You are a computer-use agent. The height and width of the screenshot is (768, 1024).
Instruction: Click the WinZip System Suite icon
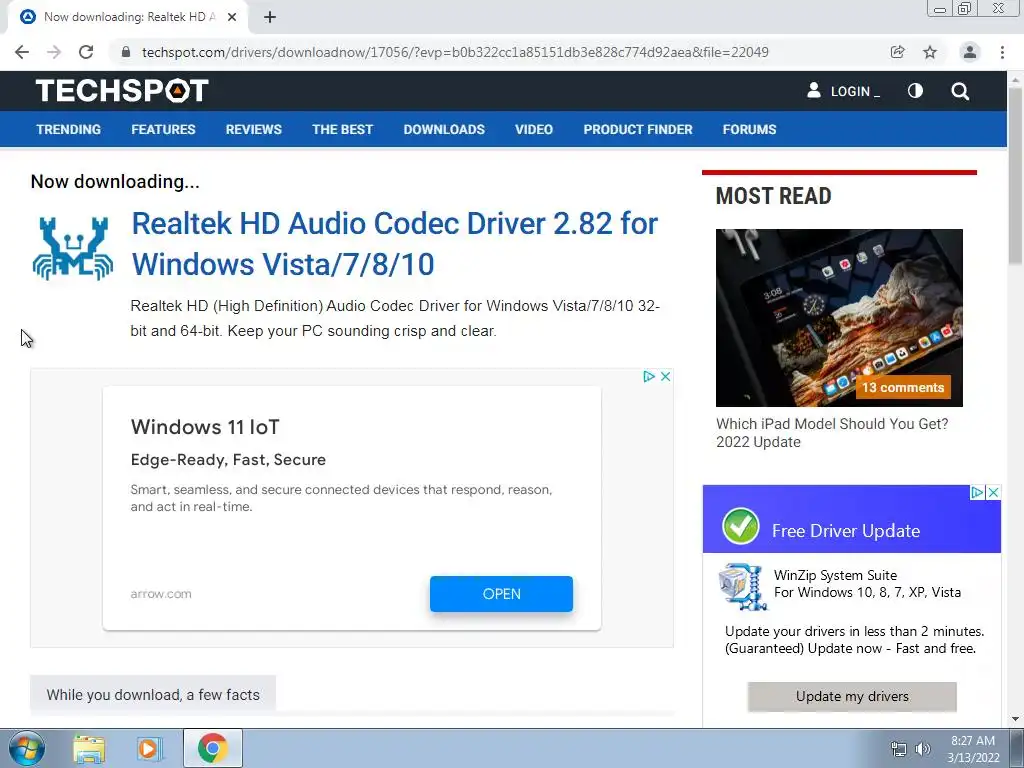coord(743,587)
